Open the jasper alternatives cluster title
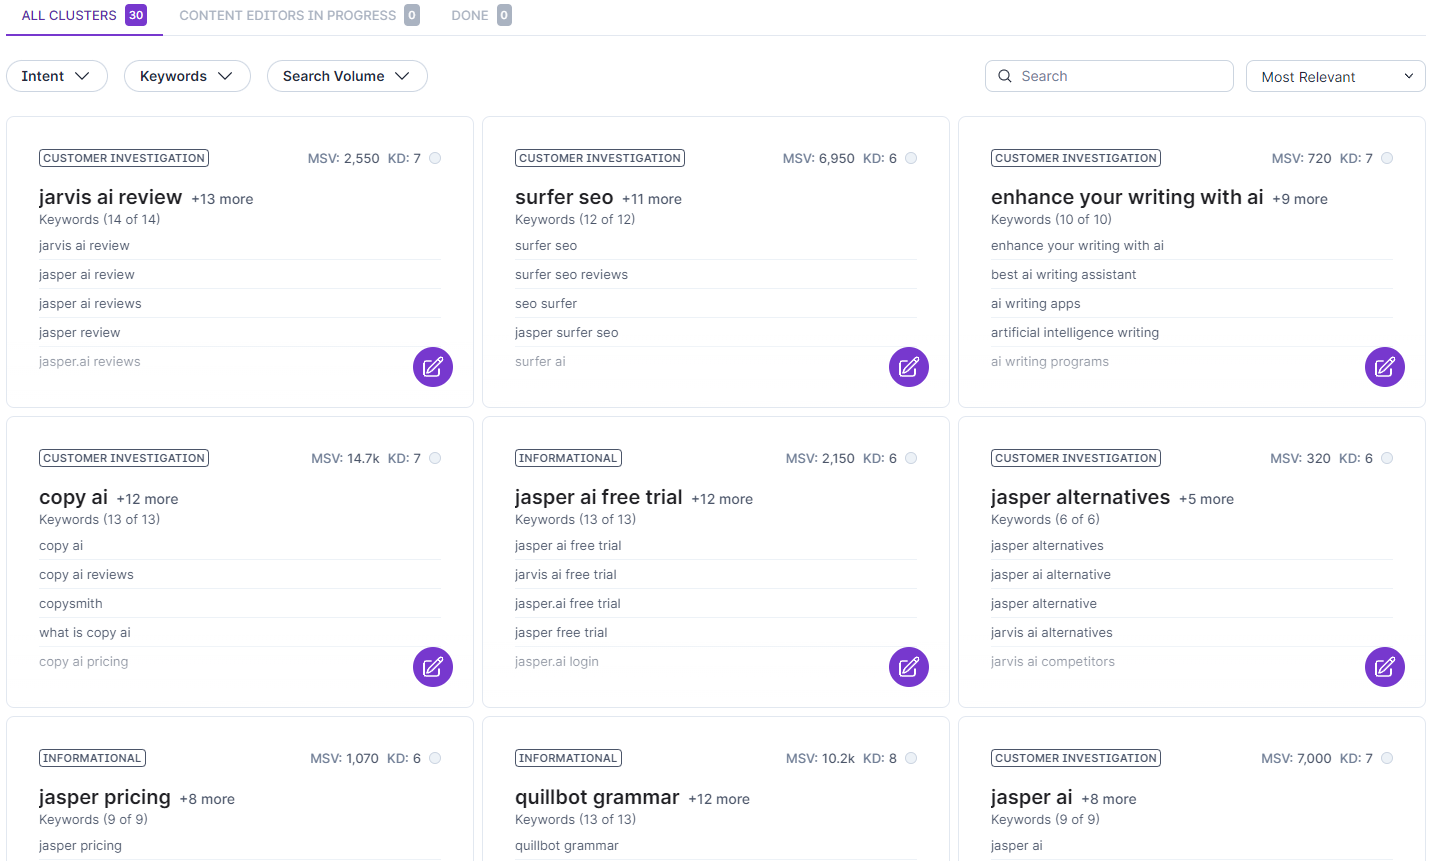The height and width of the screenshot is (861, 1431). click(x=1080, y=497)
